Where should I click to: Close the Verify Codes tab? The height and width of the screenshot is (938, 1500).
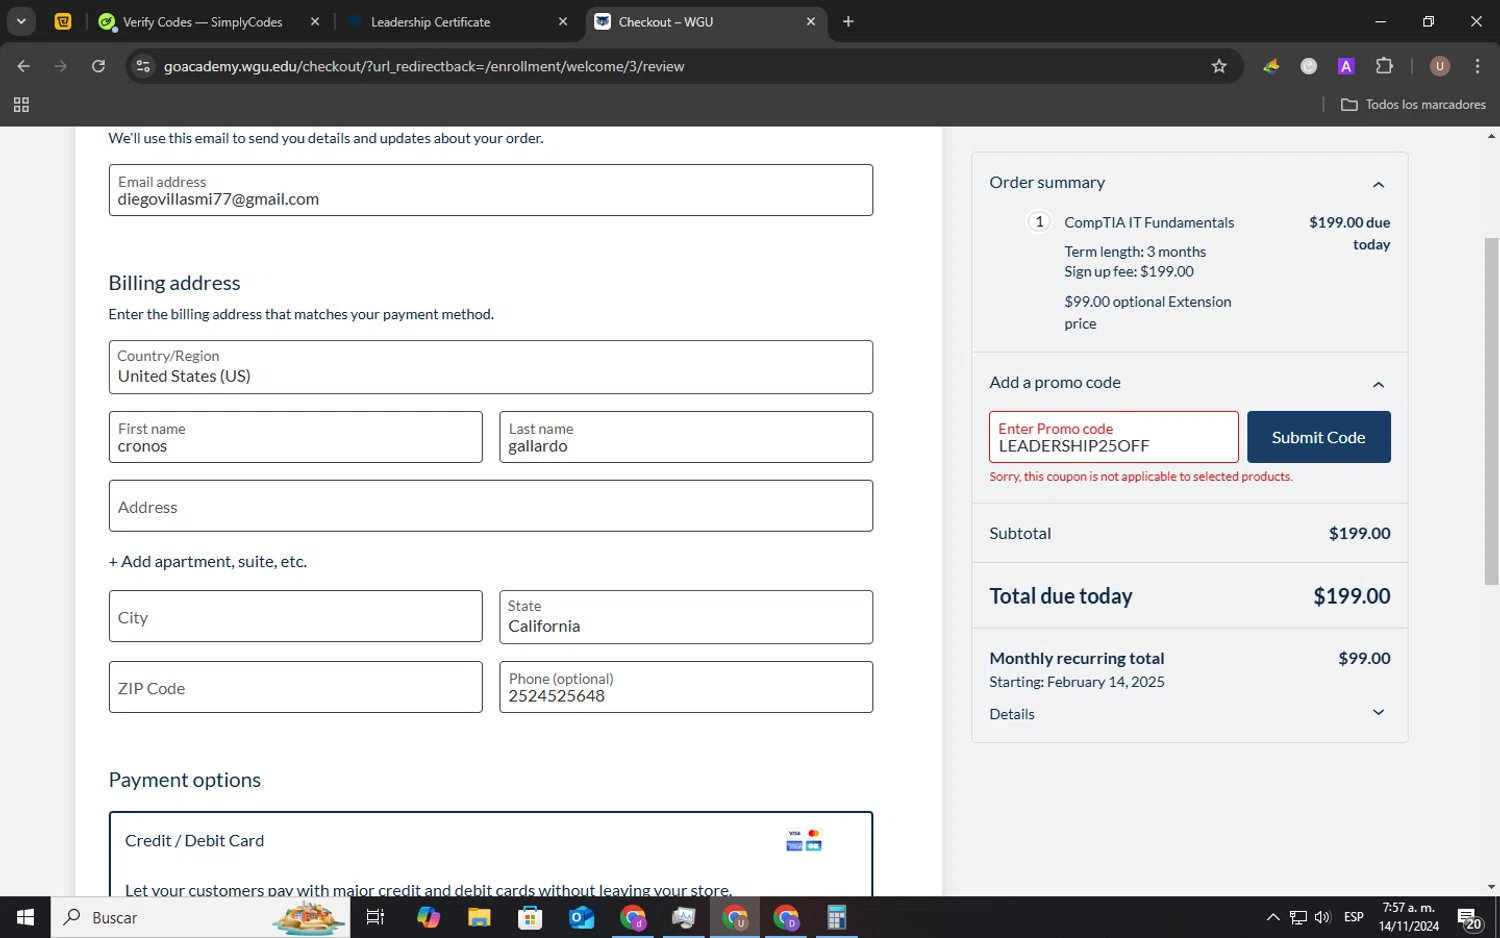[x=315, y=21]
